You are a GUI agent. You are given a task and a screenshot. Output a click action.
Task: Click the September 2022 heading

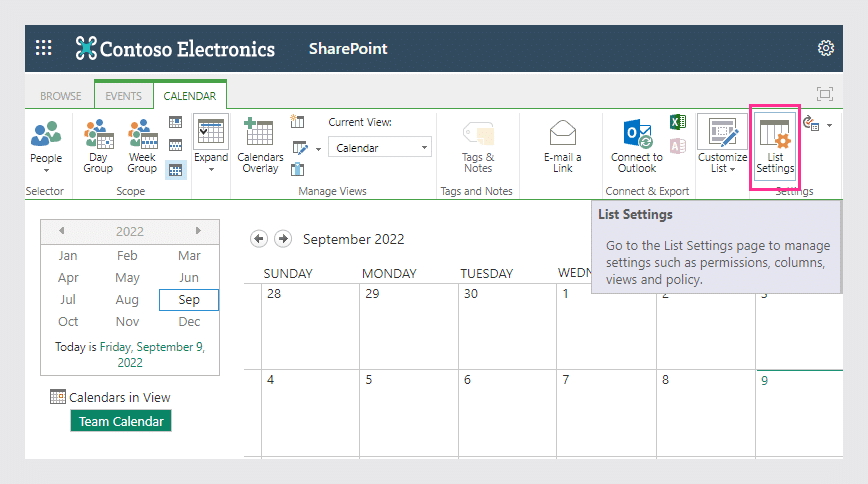[x=353, y=239]
